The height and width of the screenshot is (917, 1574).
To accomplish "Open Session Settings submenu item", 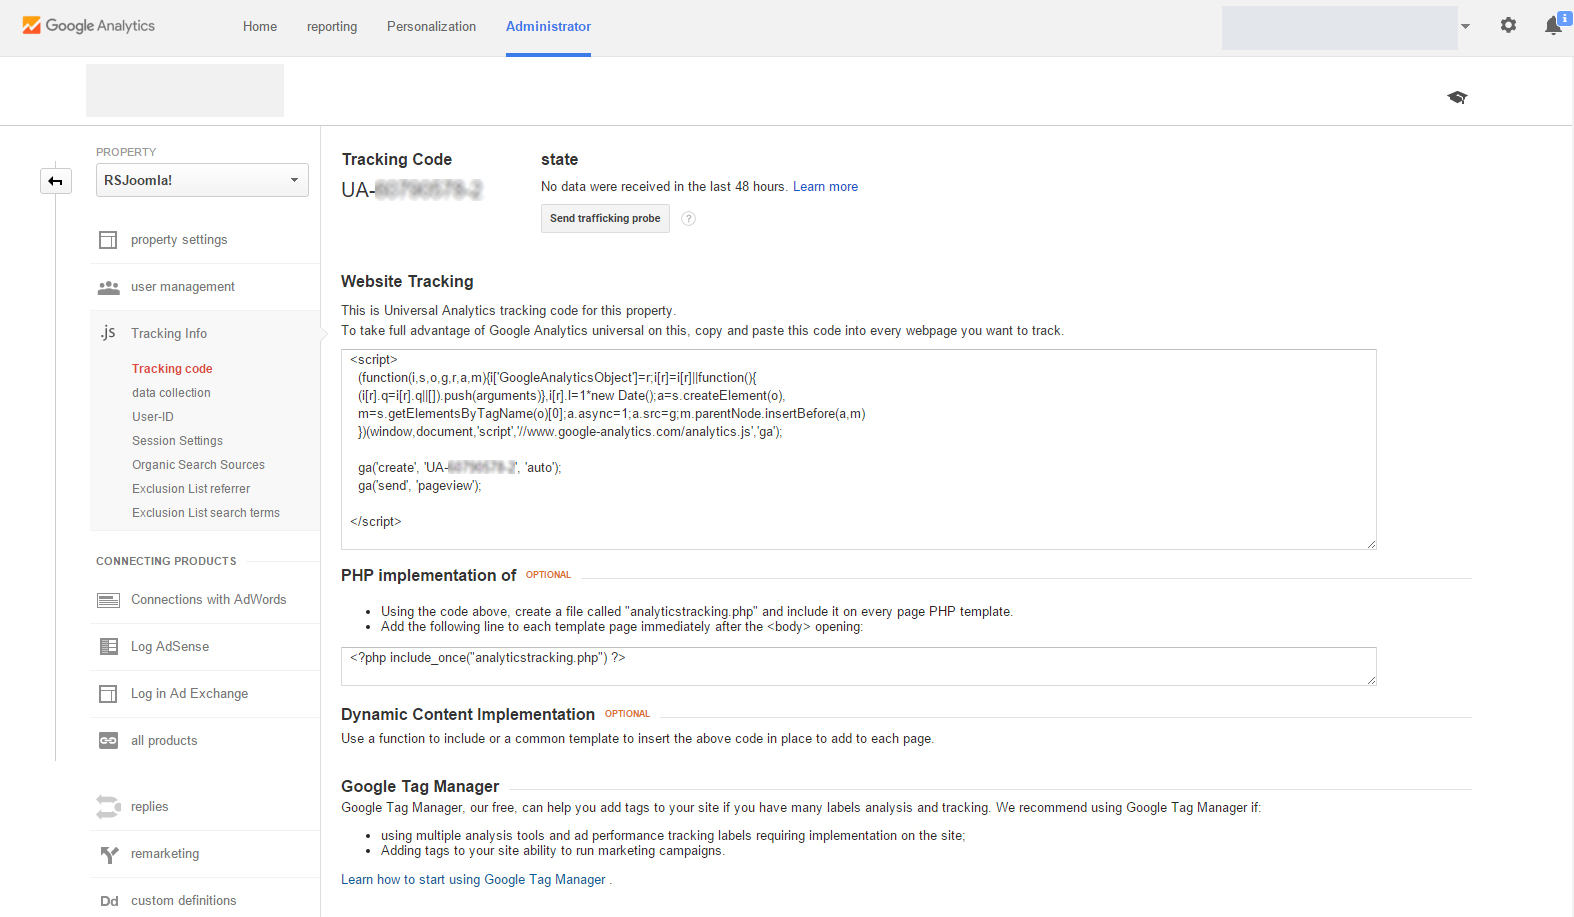I will [x=177, y=441].
